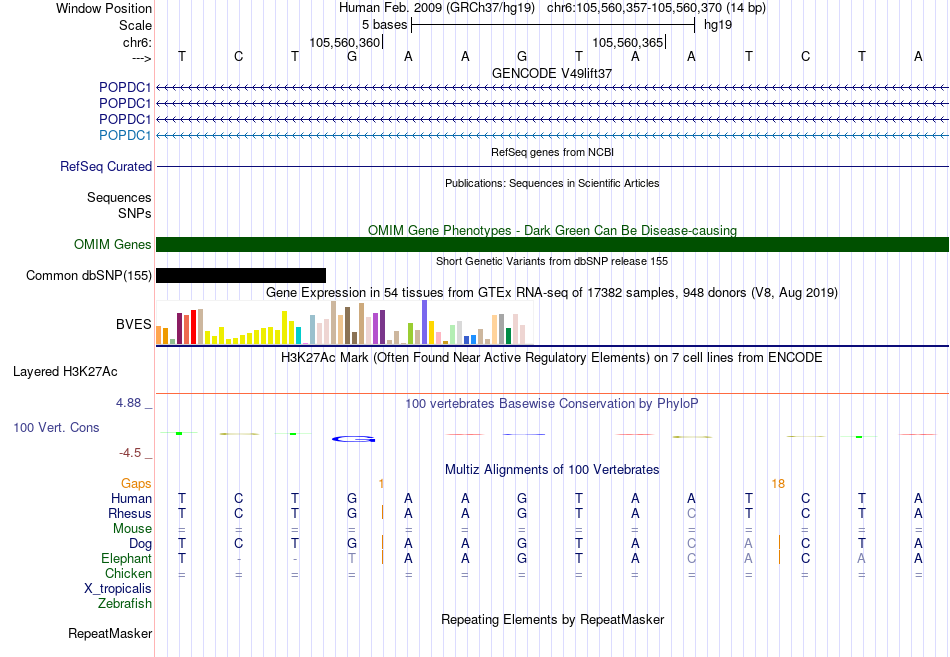Click the H3K27Ac Mark track title
950x657 pixels.
point(552,358)
